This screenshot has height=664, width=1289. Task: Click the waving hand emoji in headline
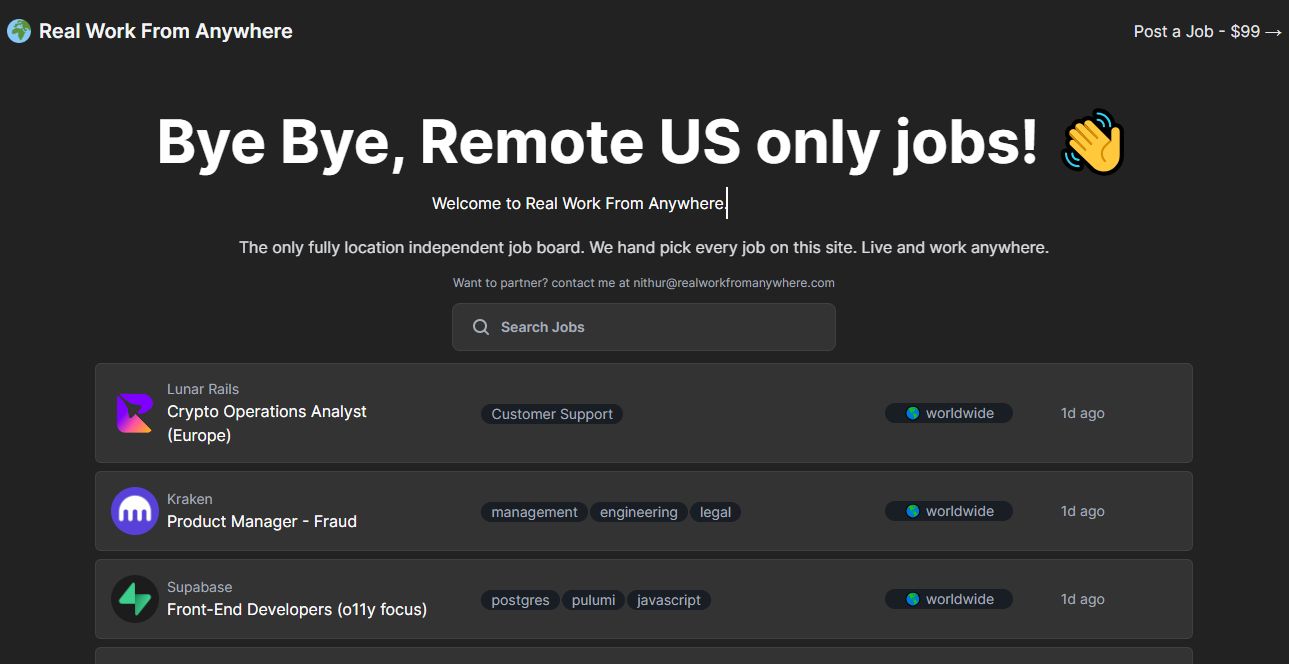(x=1092, y=142)
